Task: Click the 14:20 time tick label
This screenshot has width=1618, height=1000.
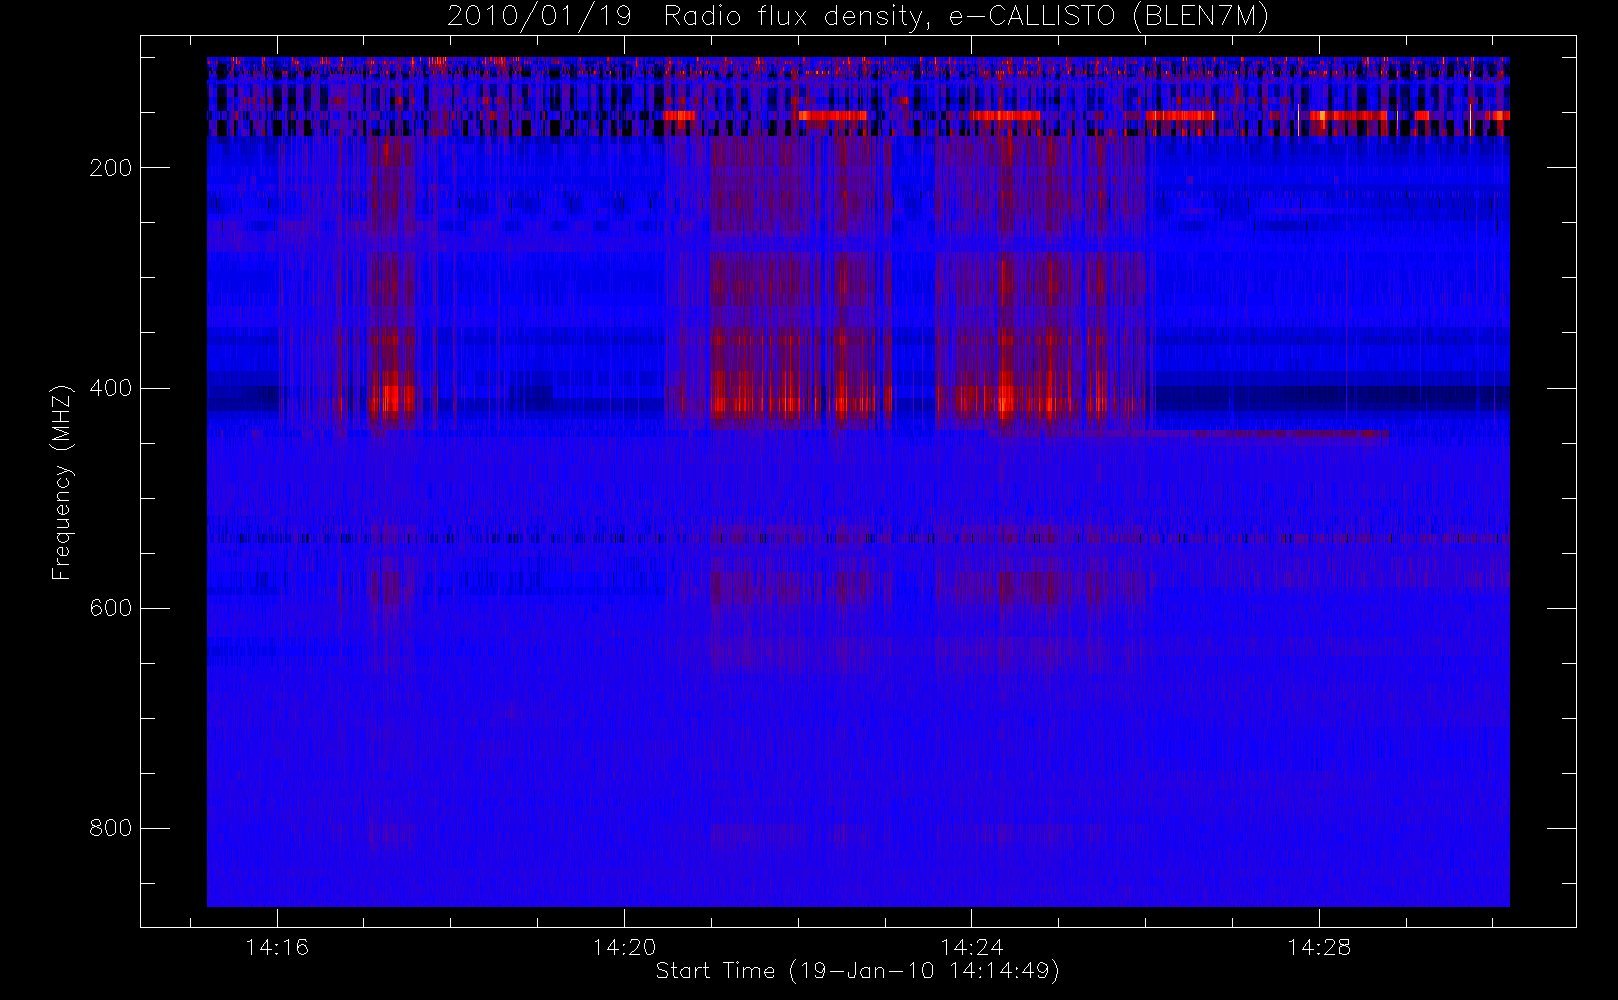Action: coord(624,947)
